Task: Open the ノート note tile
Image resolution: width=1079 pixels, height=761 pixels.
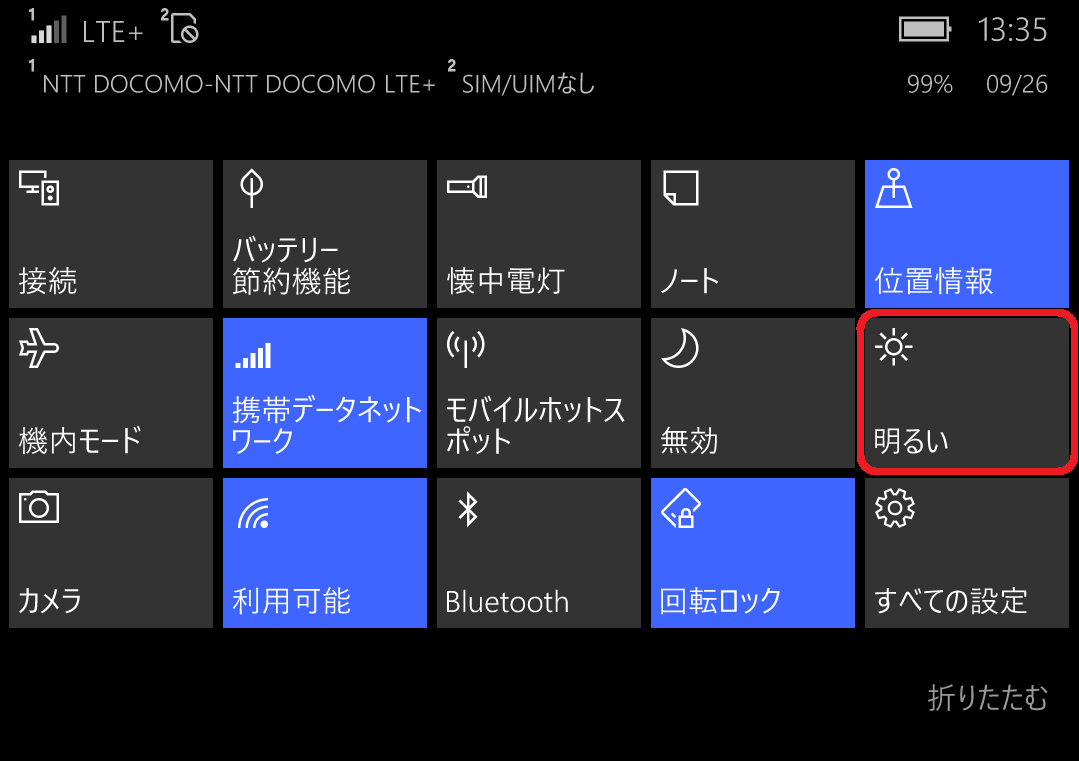Action: tap(753, 234)
